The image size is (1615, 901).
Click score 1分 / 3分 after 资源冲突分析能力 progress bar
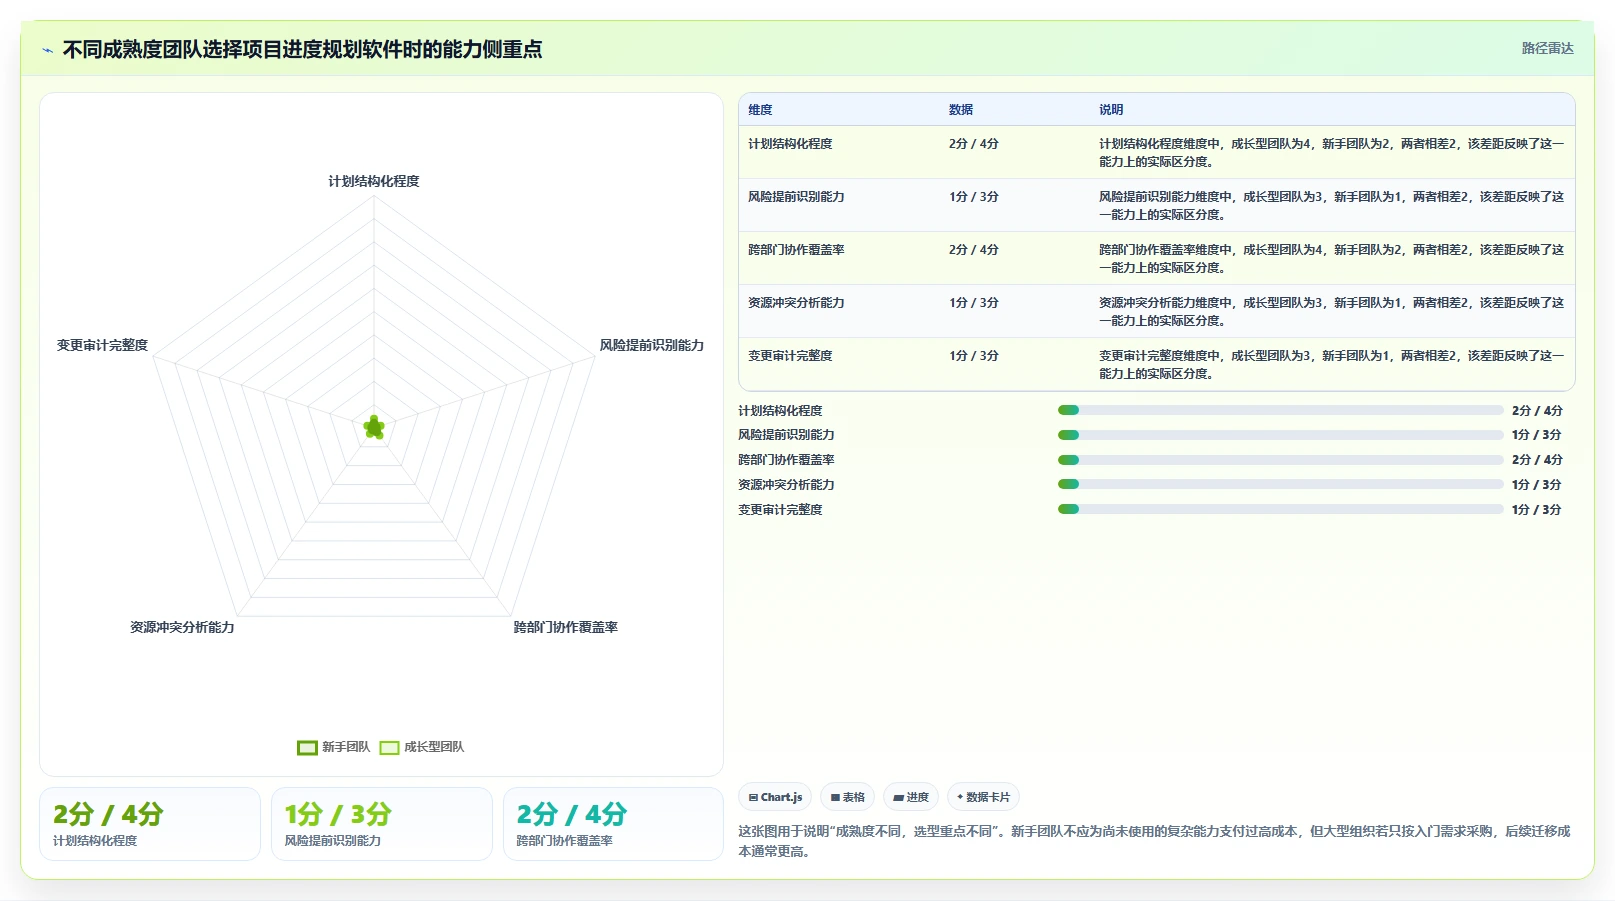tap(1537, 485)
